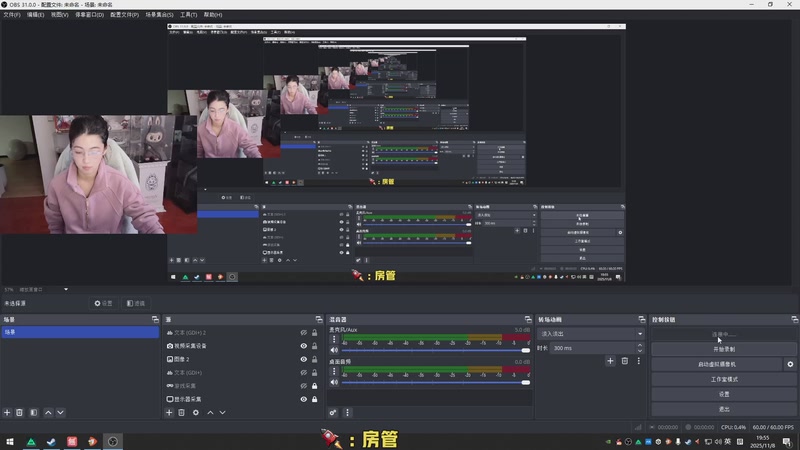Open 设置 in controls panel
Viewport: 800px width, 450px height.
pyautogui.click(x=723, y=394)
